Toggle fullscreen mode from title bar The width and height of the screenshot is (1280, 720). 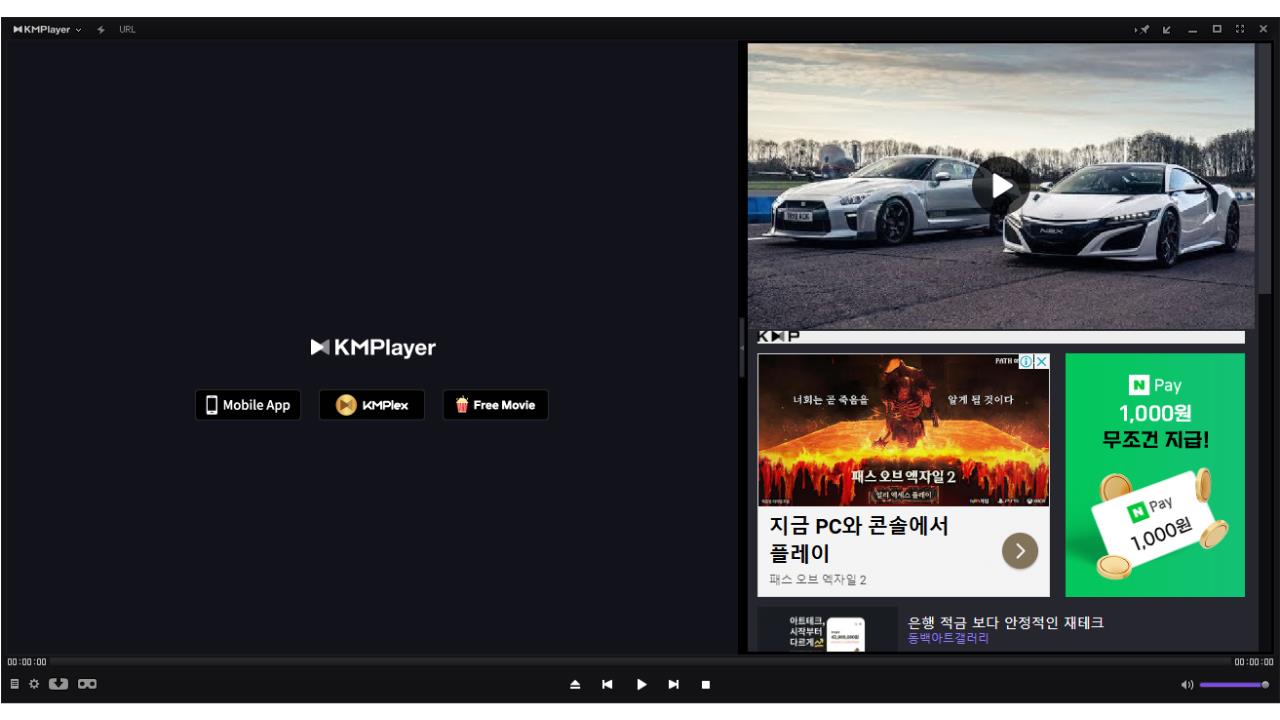(1241, 29)
